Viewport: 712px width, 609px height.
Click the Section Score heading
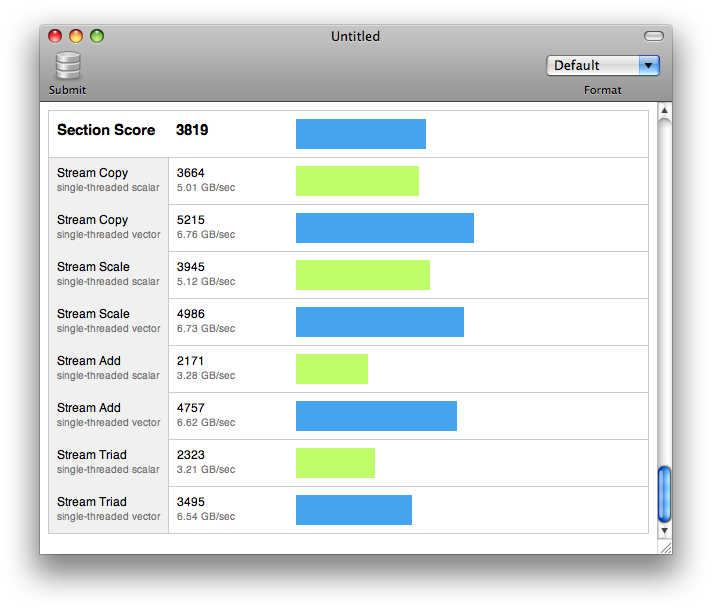[x=106, y=130]
